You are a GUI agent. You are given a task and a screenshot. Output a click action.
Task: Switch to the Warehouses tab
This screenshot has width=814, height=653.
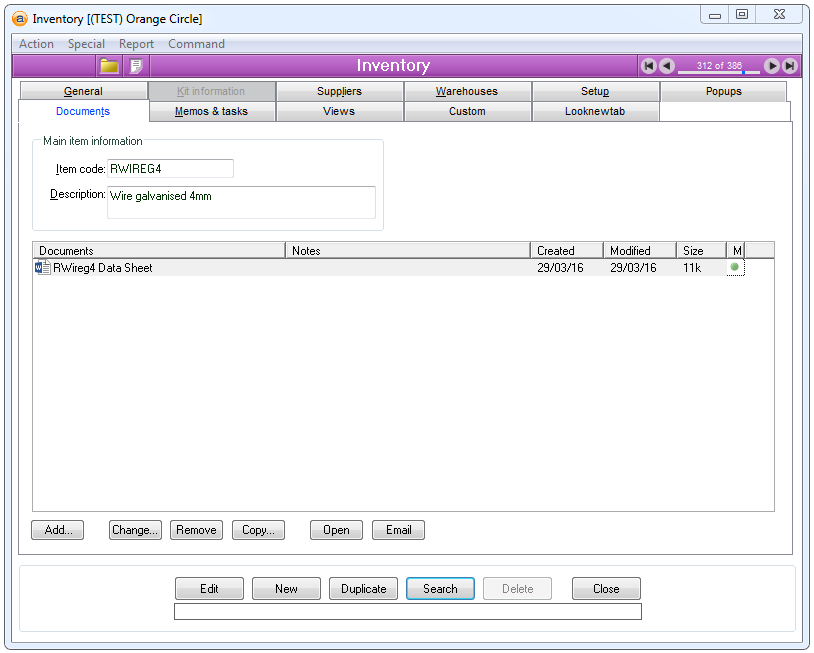466,91
